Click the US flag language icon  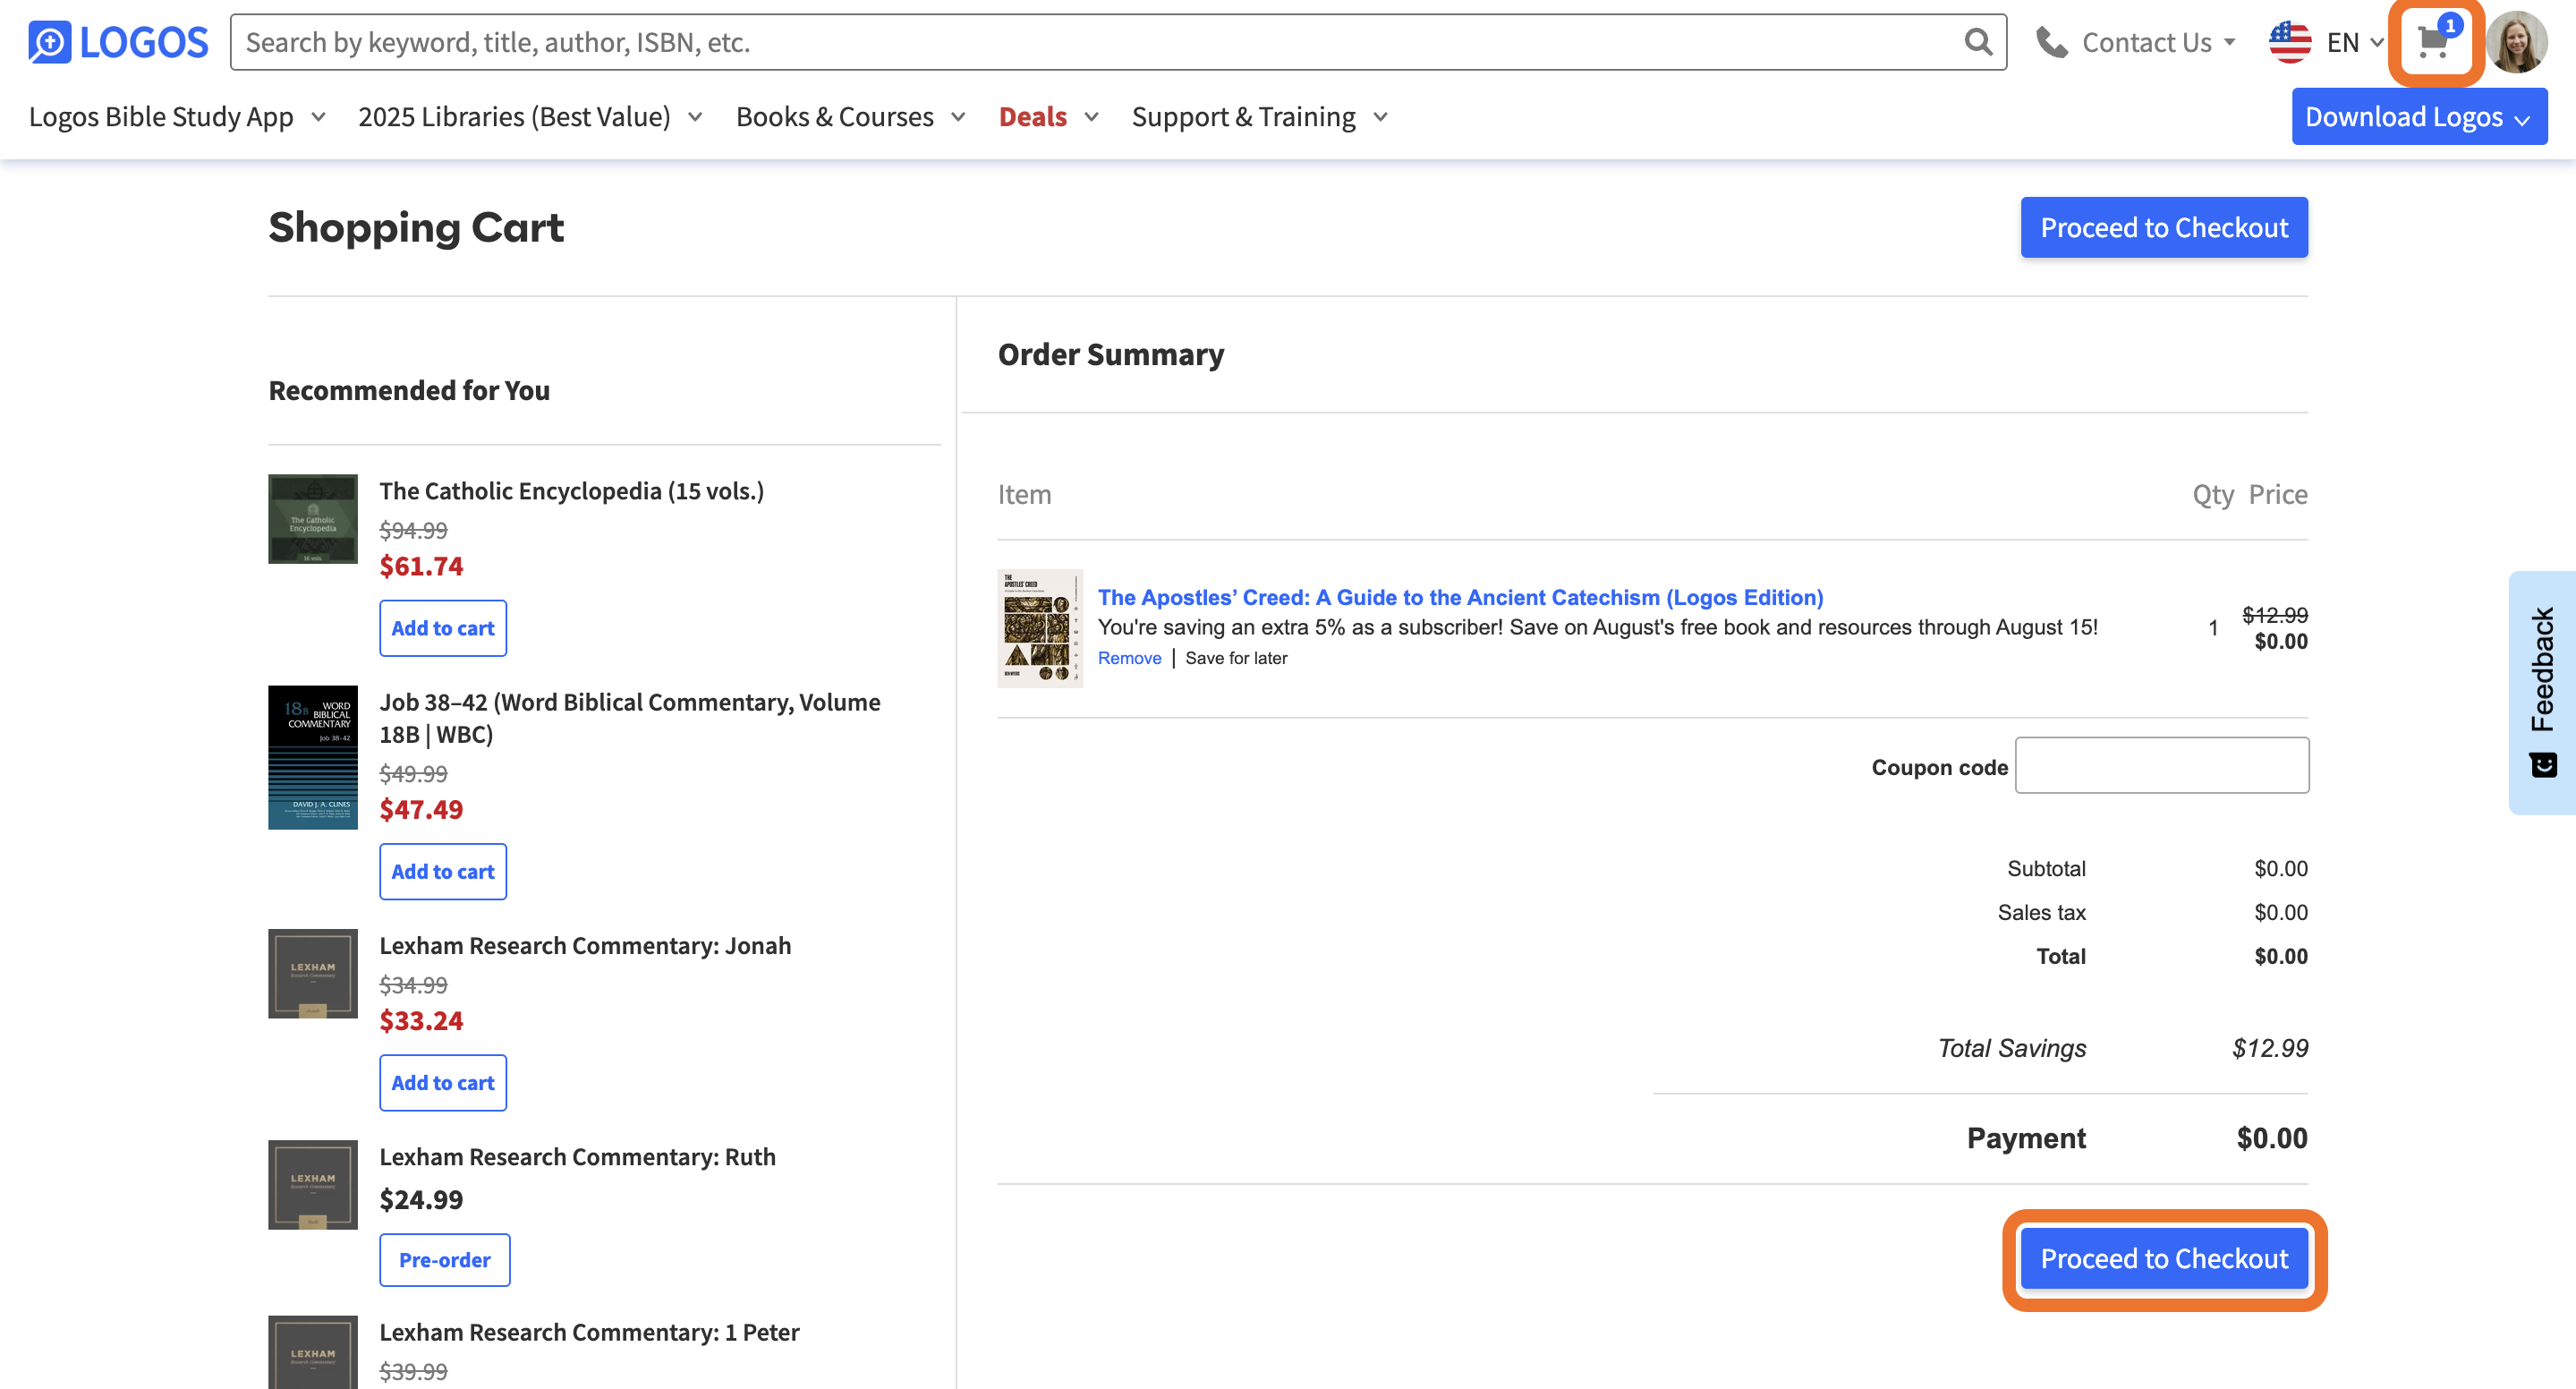(2290, 42)
